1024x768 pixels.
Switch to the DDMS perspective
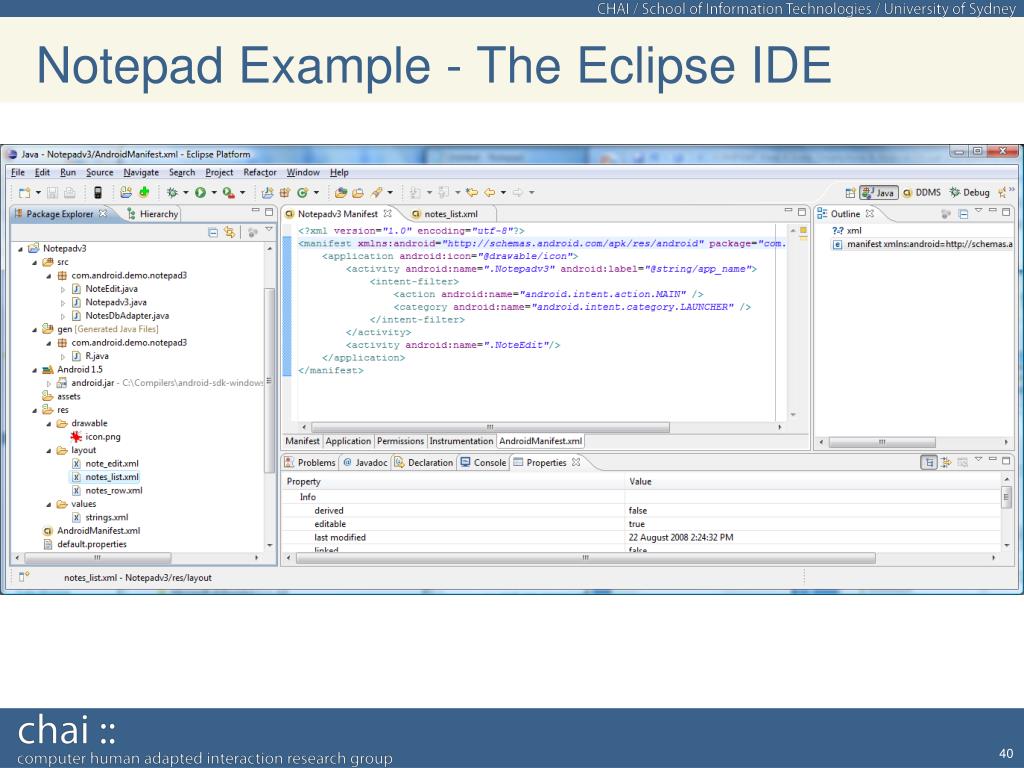click(x=921, y=193)
